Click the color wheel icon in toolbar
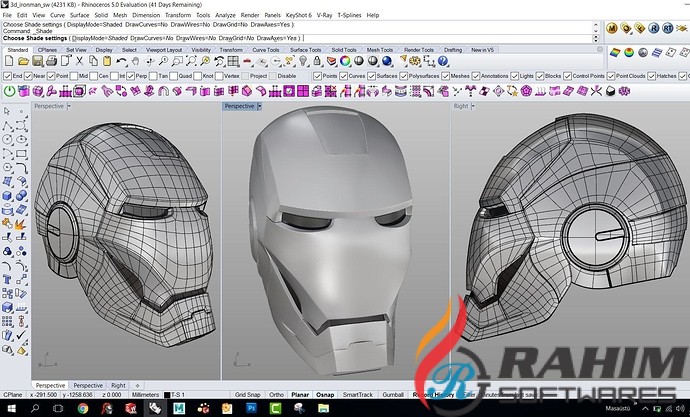Viewport: 690px width, 417px height. tap(344, 61)
